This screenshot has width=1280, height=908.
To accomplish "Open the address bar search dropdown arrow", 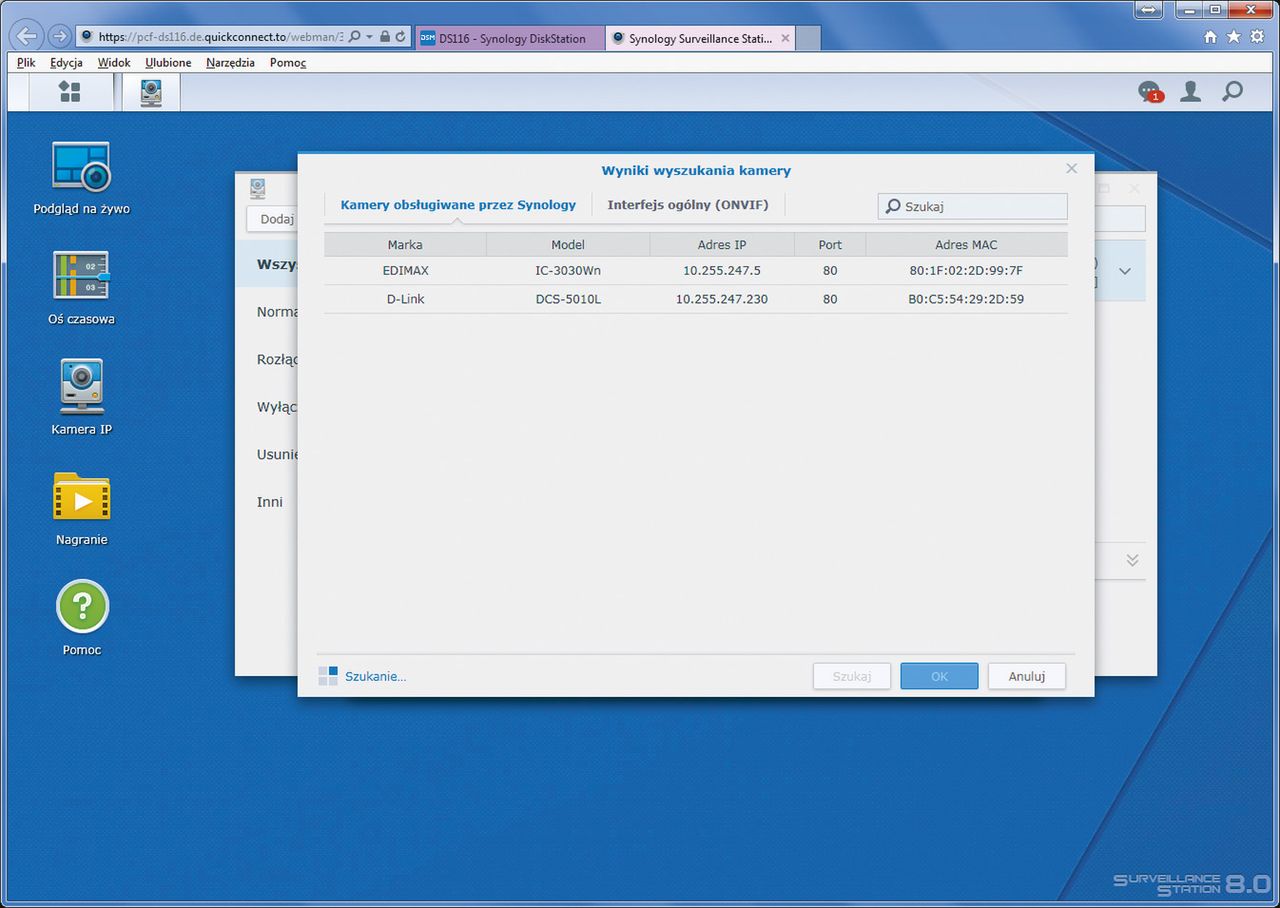I will [x=369, y=37].
